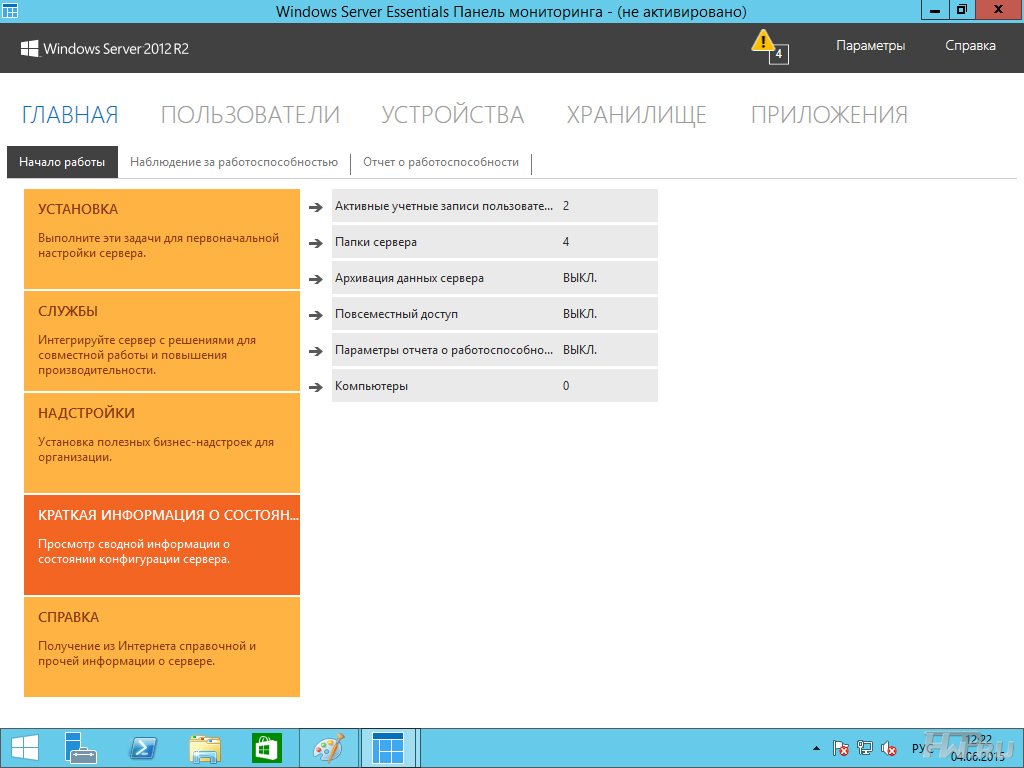Screen dimensions: 1024x768
Task: Select the УСТАНОВКА tile
Action: 162,239
